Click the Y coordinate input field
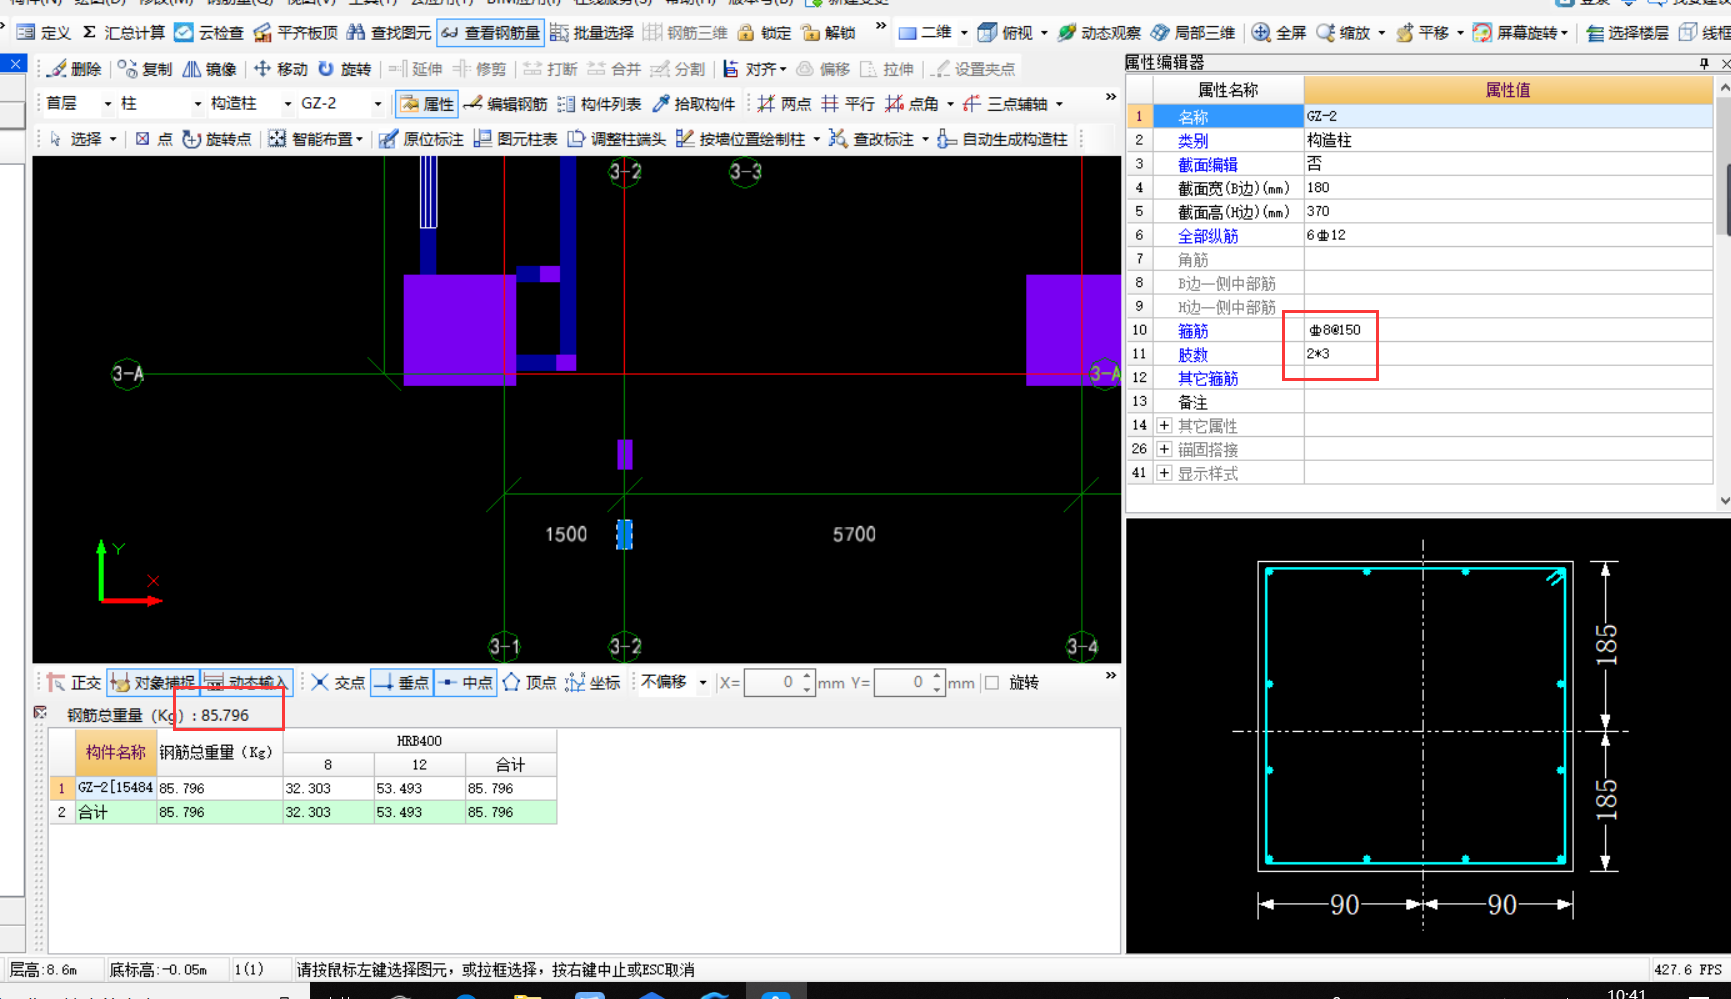The height and width of the screenshot is (999, 1731). [x=901, y=683]
